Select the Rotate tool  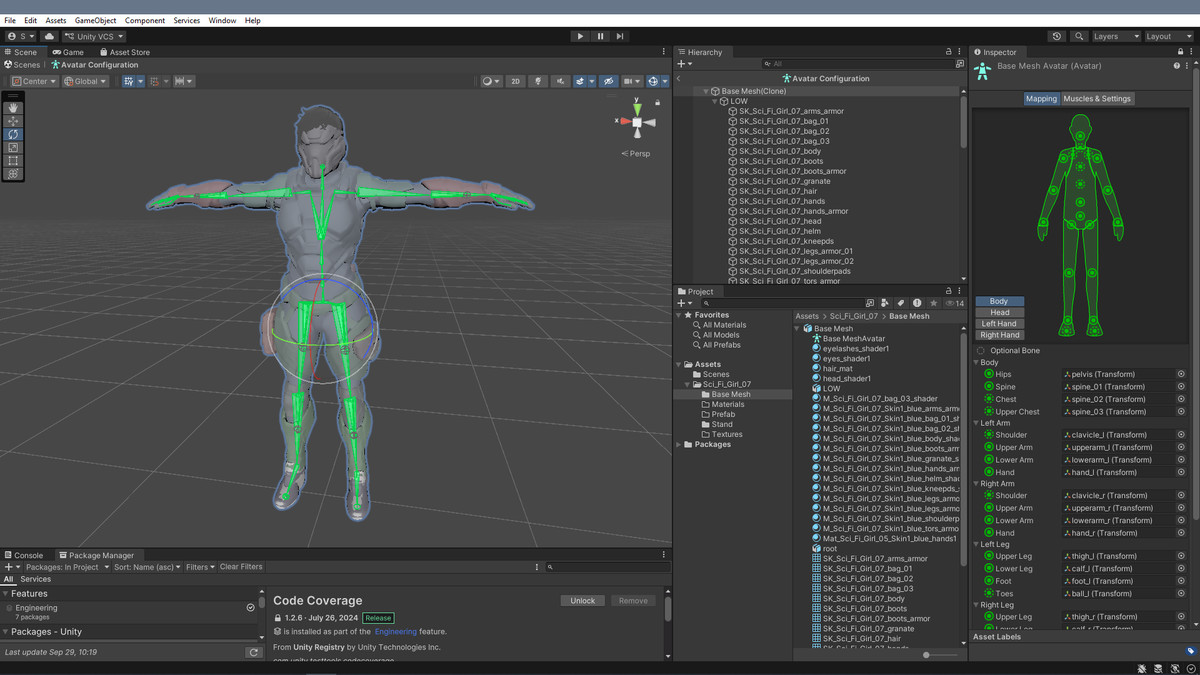(13, 134)
